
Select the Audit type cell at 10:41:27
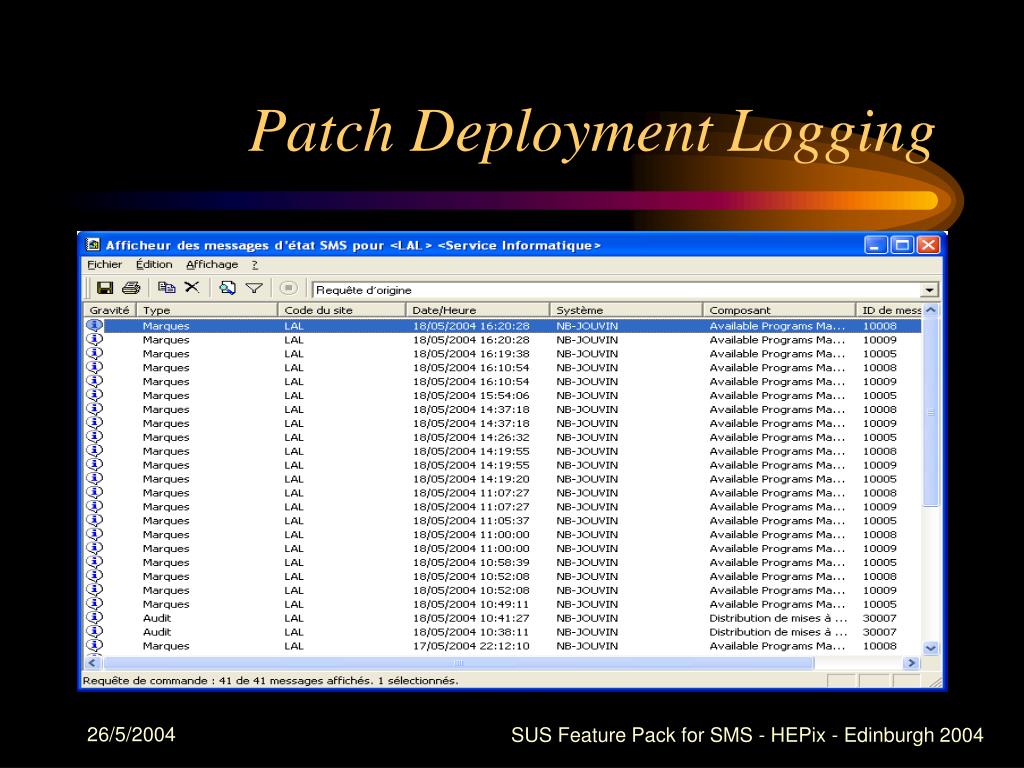pyautogui.click(x=157, y=618)
